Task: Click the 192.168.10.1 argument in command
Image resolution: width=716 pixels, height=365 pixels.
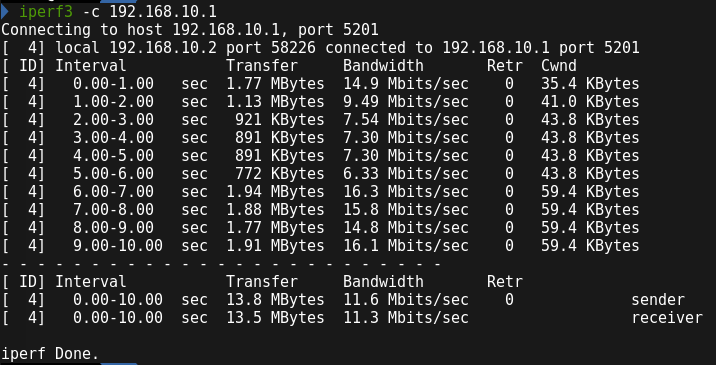Action: 163,11
